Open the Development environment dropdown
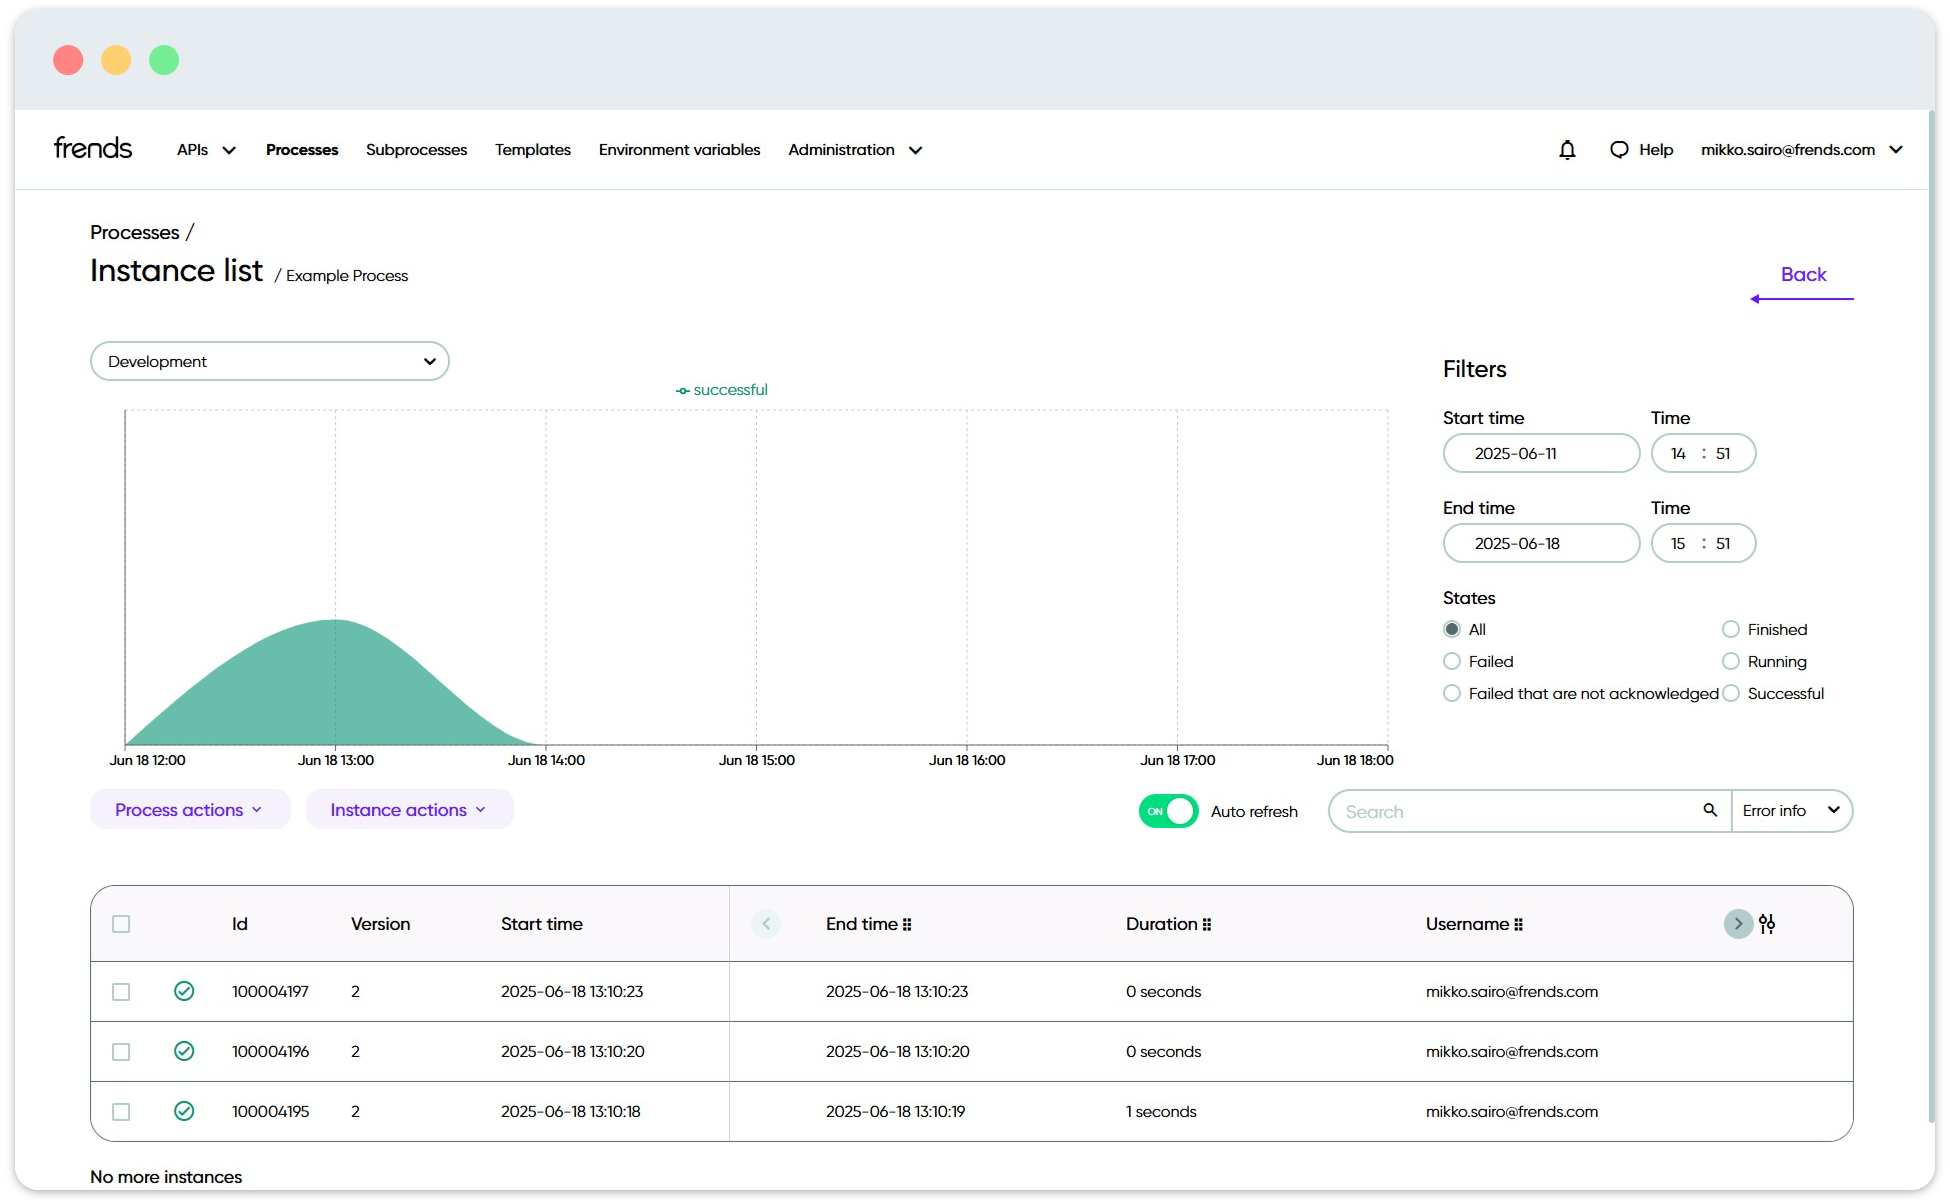This screenshot has width=1950, height=1200. click(270, 361)
